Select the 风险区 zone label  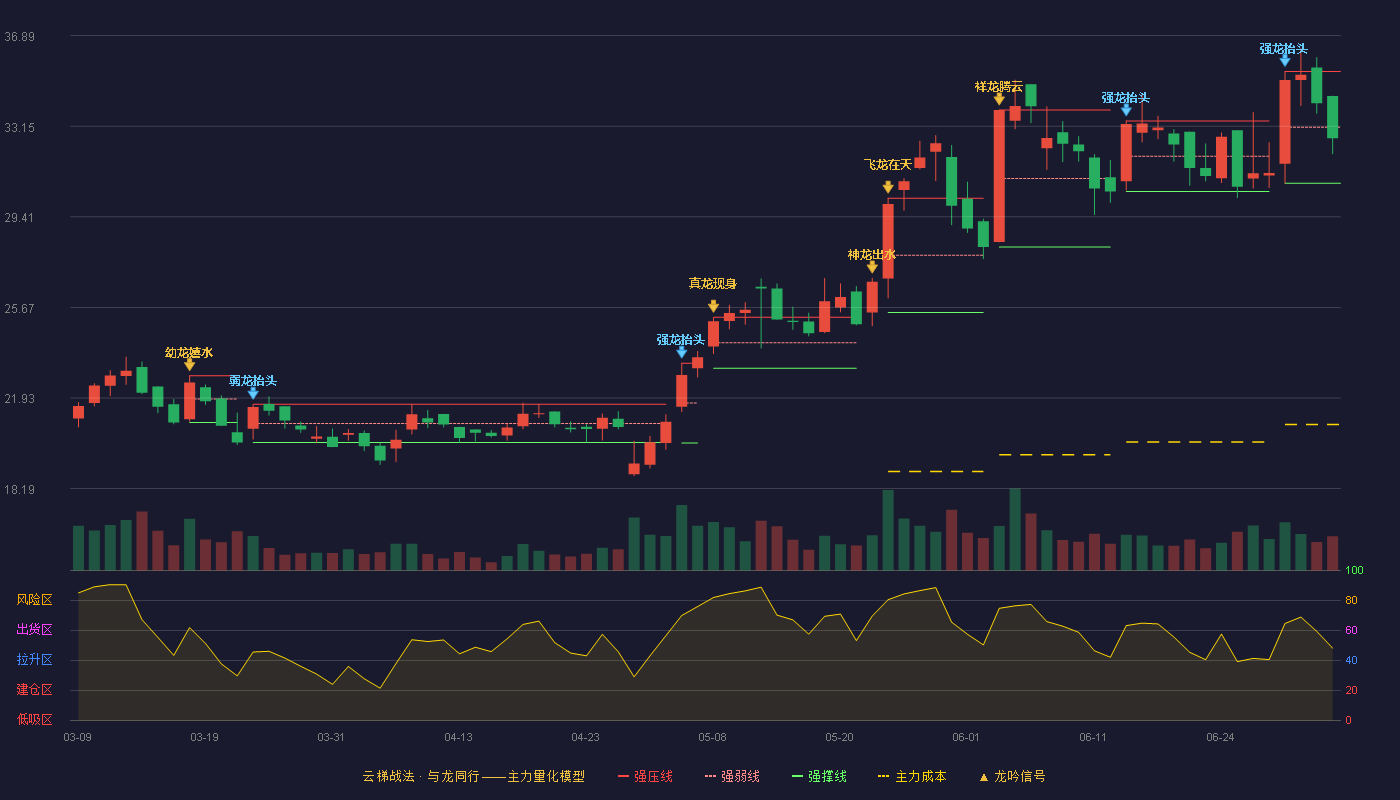click(35, 600)
